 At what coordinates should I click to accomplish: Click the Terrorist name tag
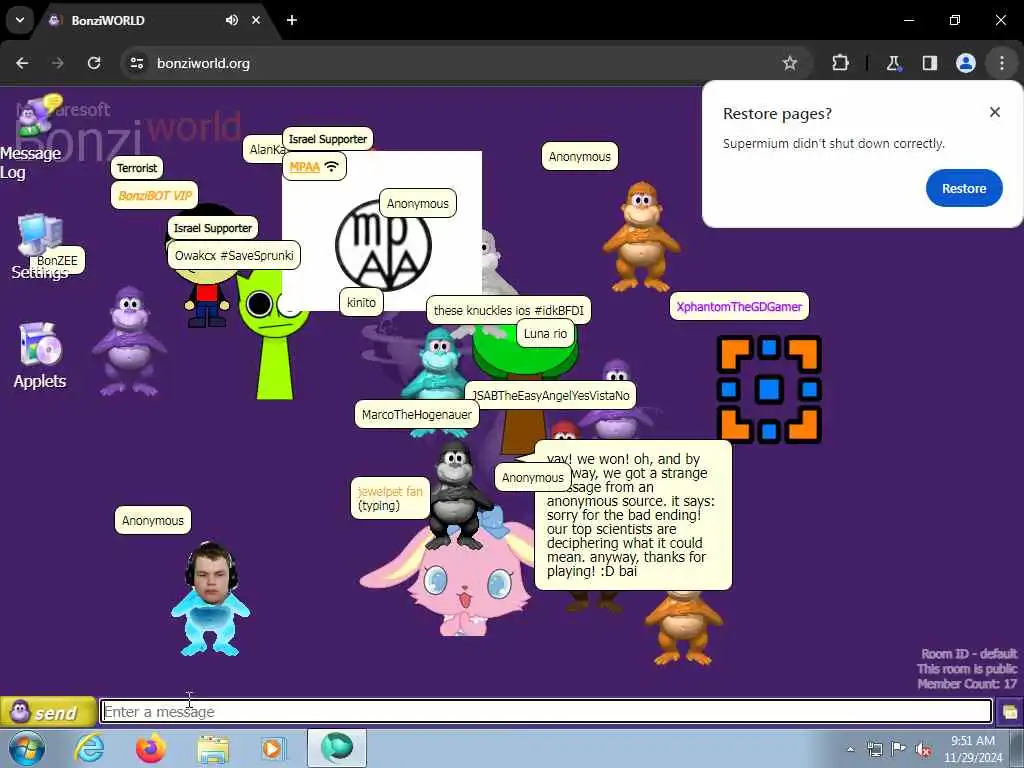point(137,168)
